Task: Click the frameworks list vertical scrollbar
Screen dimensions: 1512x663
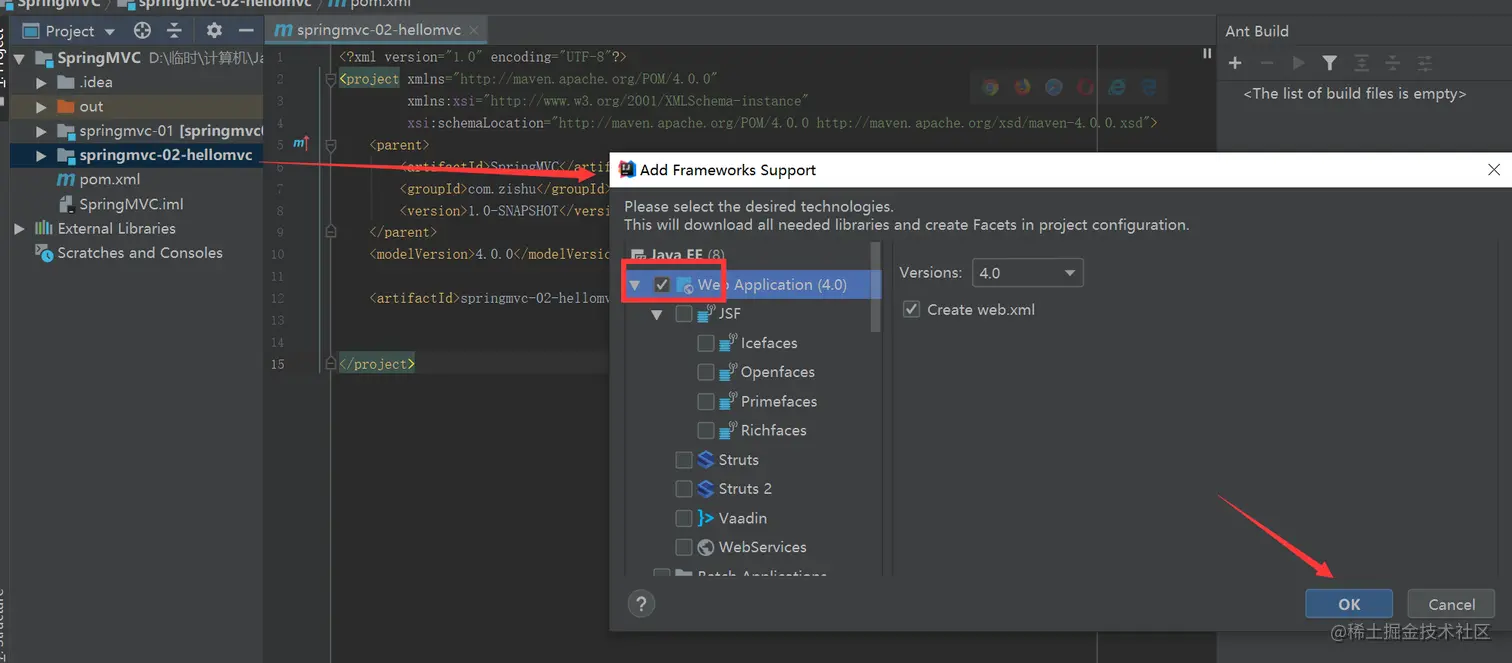Action: click(x=876, y=287)
